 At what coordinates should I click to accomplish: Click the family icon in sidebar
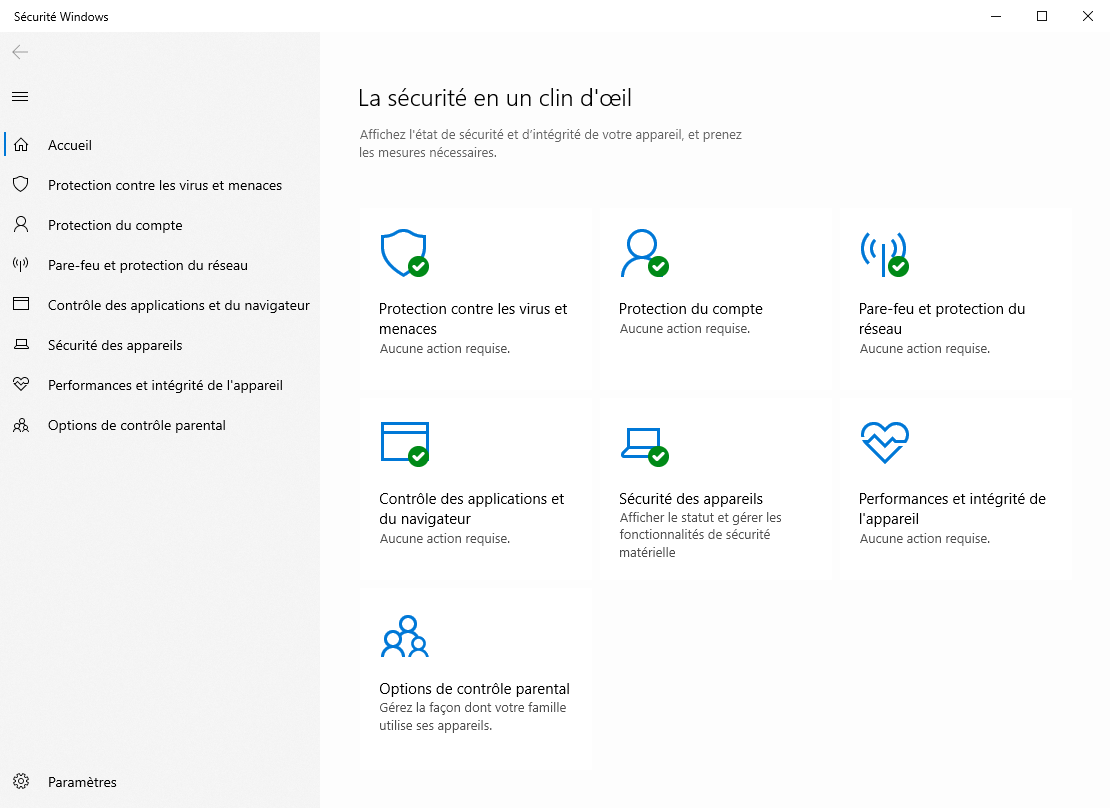21,425
